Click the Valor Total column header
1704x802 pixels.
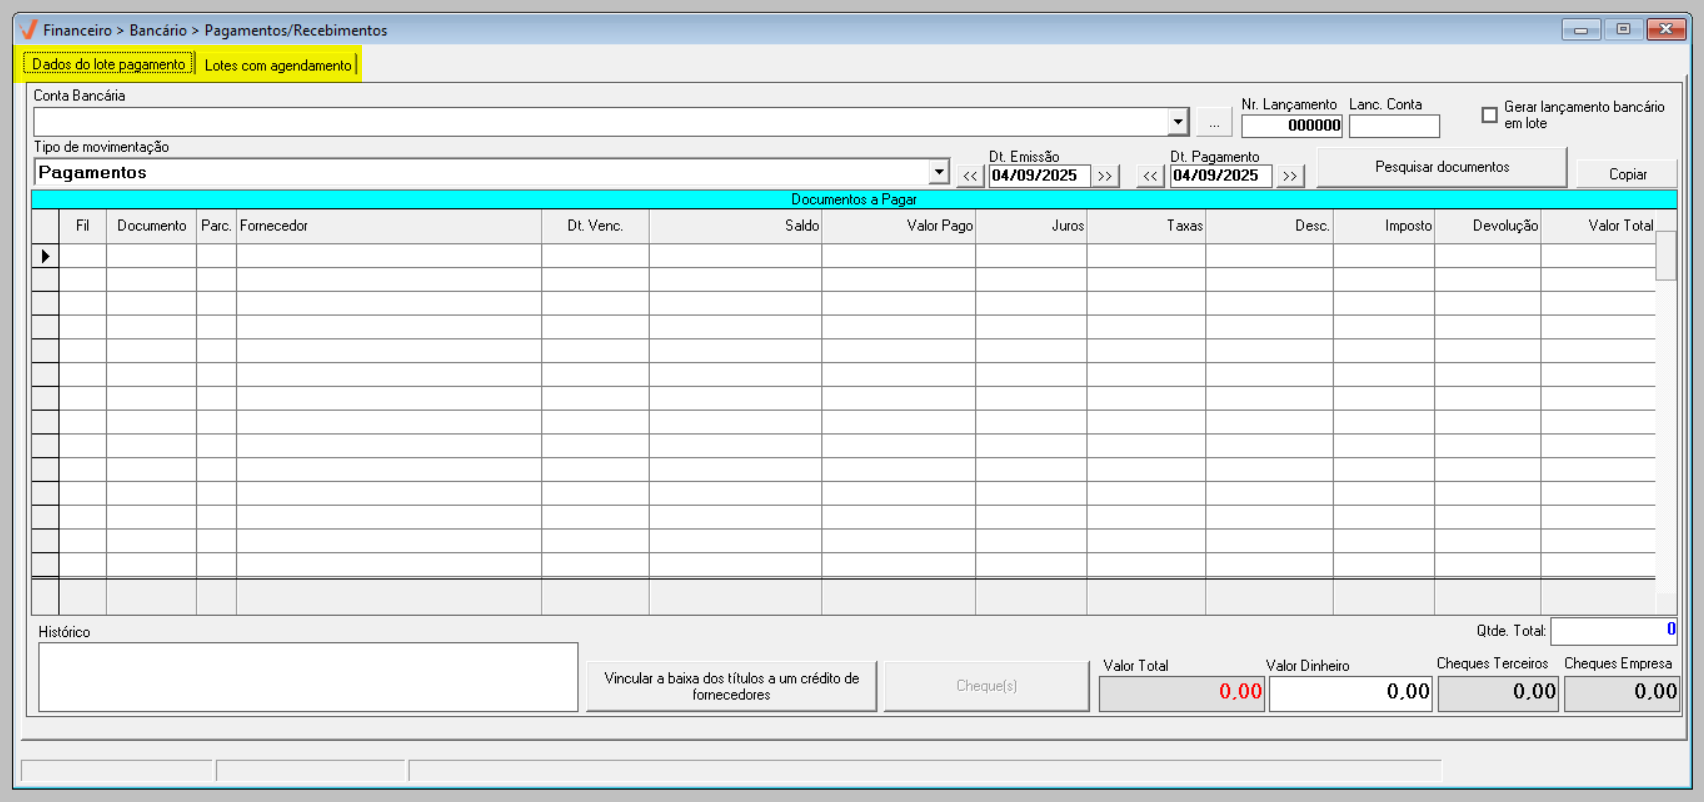pos(1598,226)
